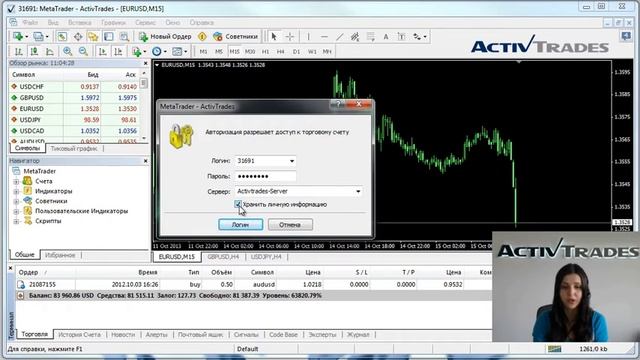Toggle the Navigator window icon
The width and height of the screenshot is (640, 360).
tap(93, 37)
